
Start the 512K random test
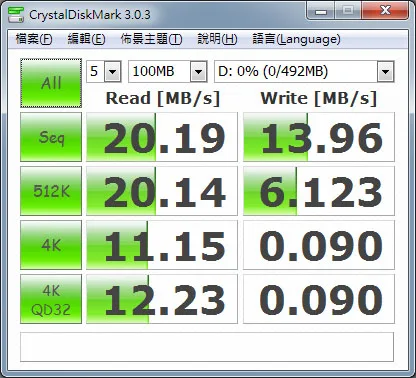51,191
